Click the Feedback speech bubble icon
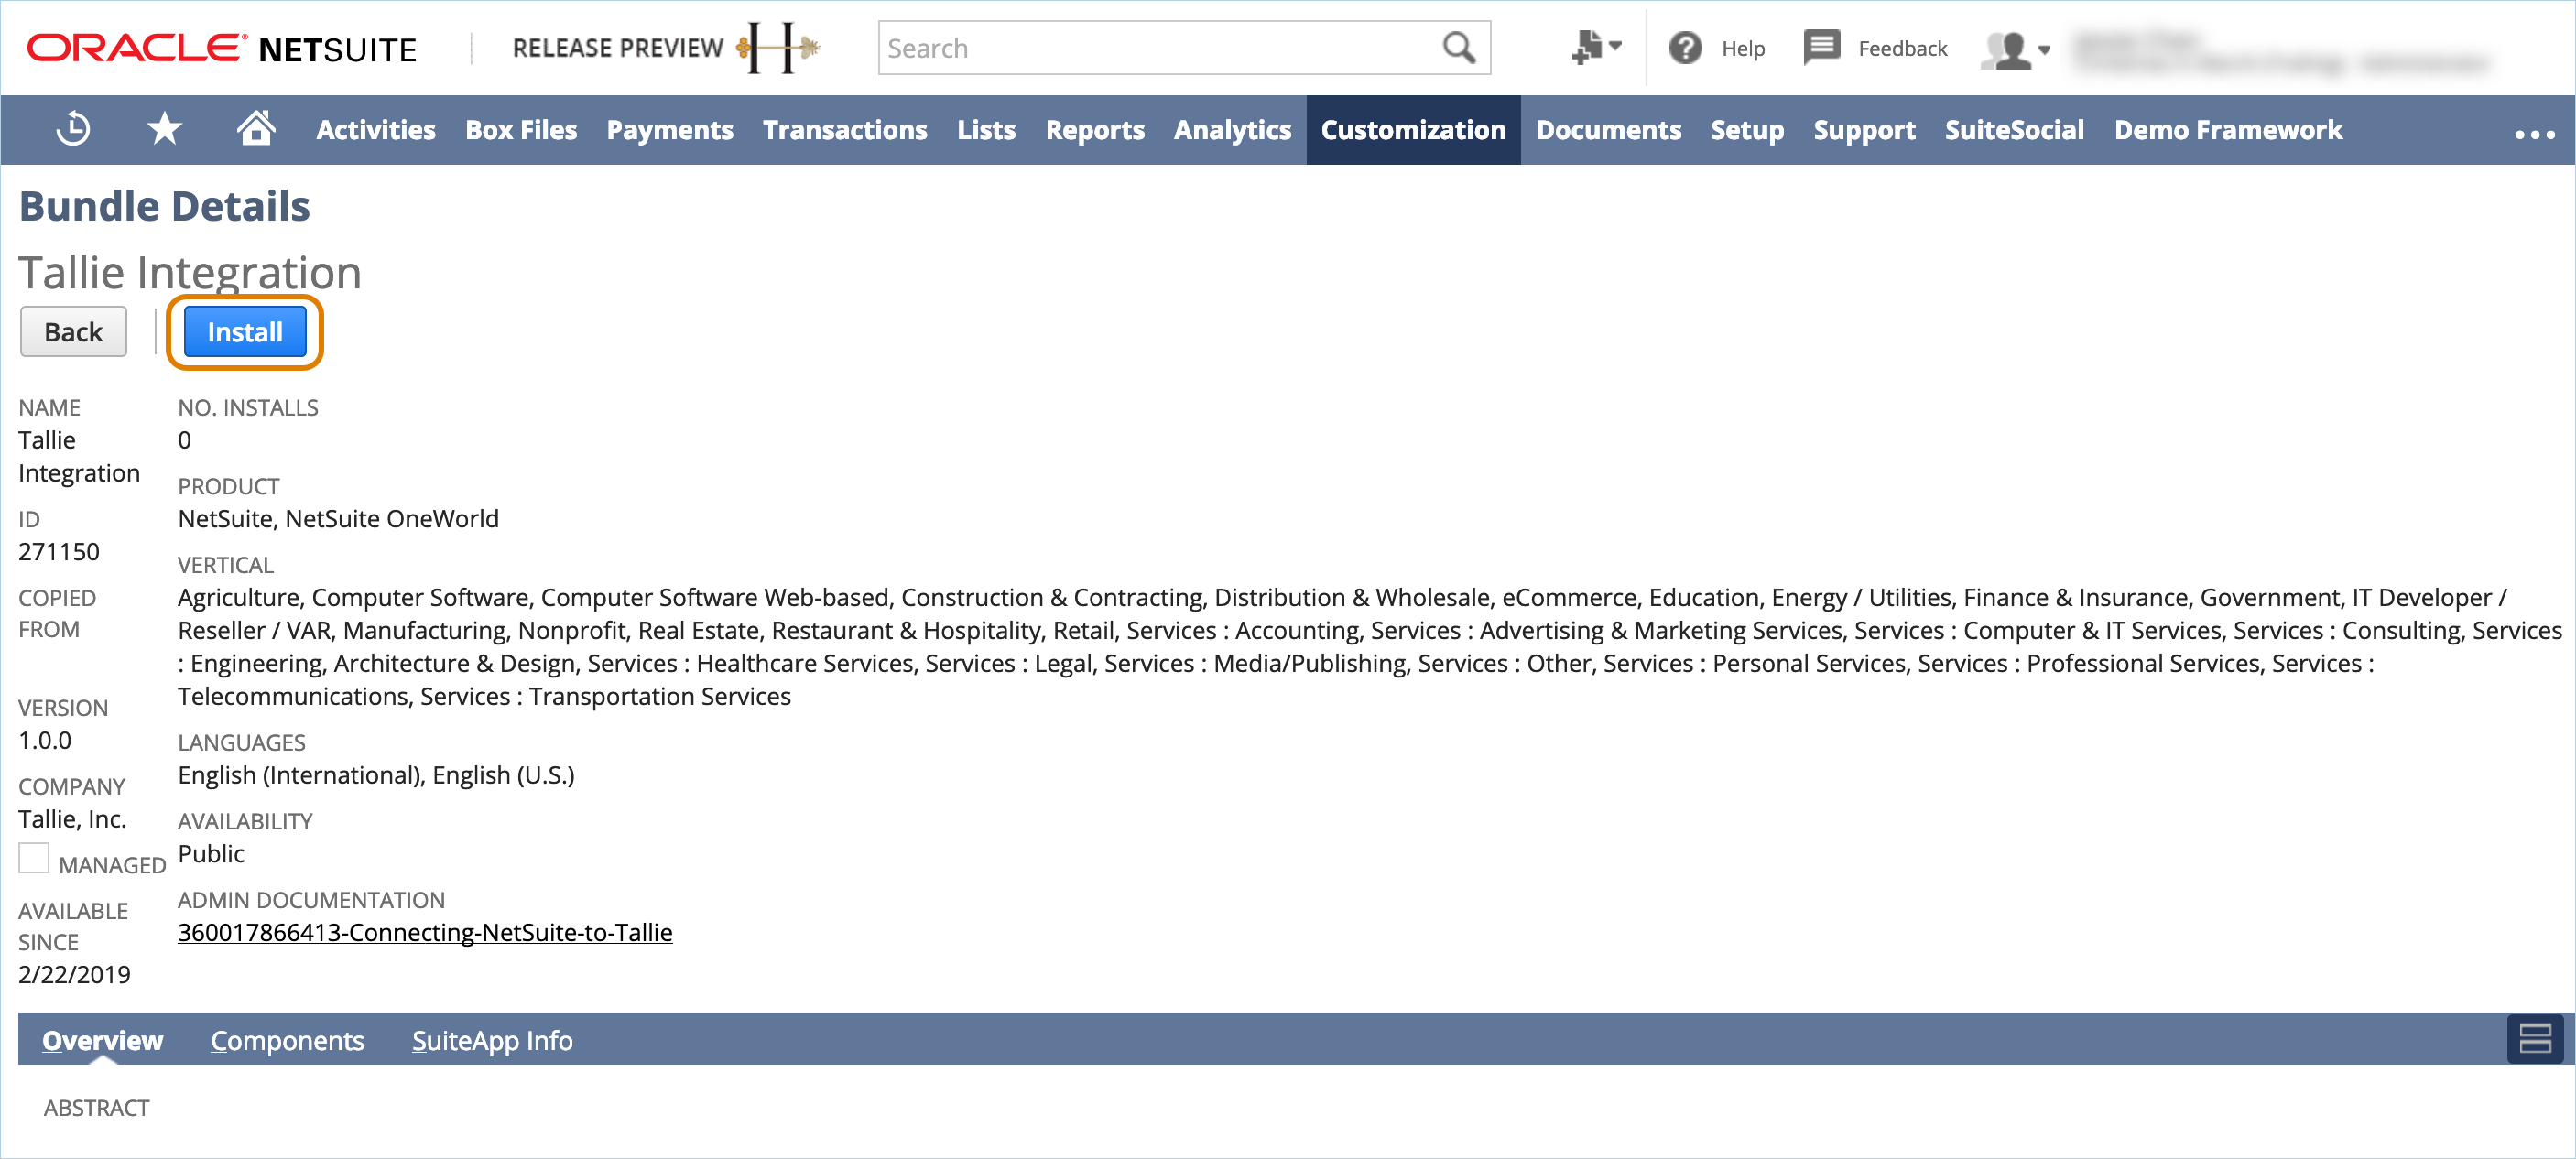Screen dimensions: 2576x1159 click(1821, 47)
